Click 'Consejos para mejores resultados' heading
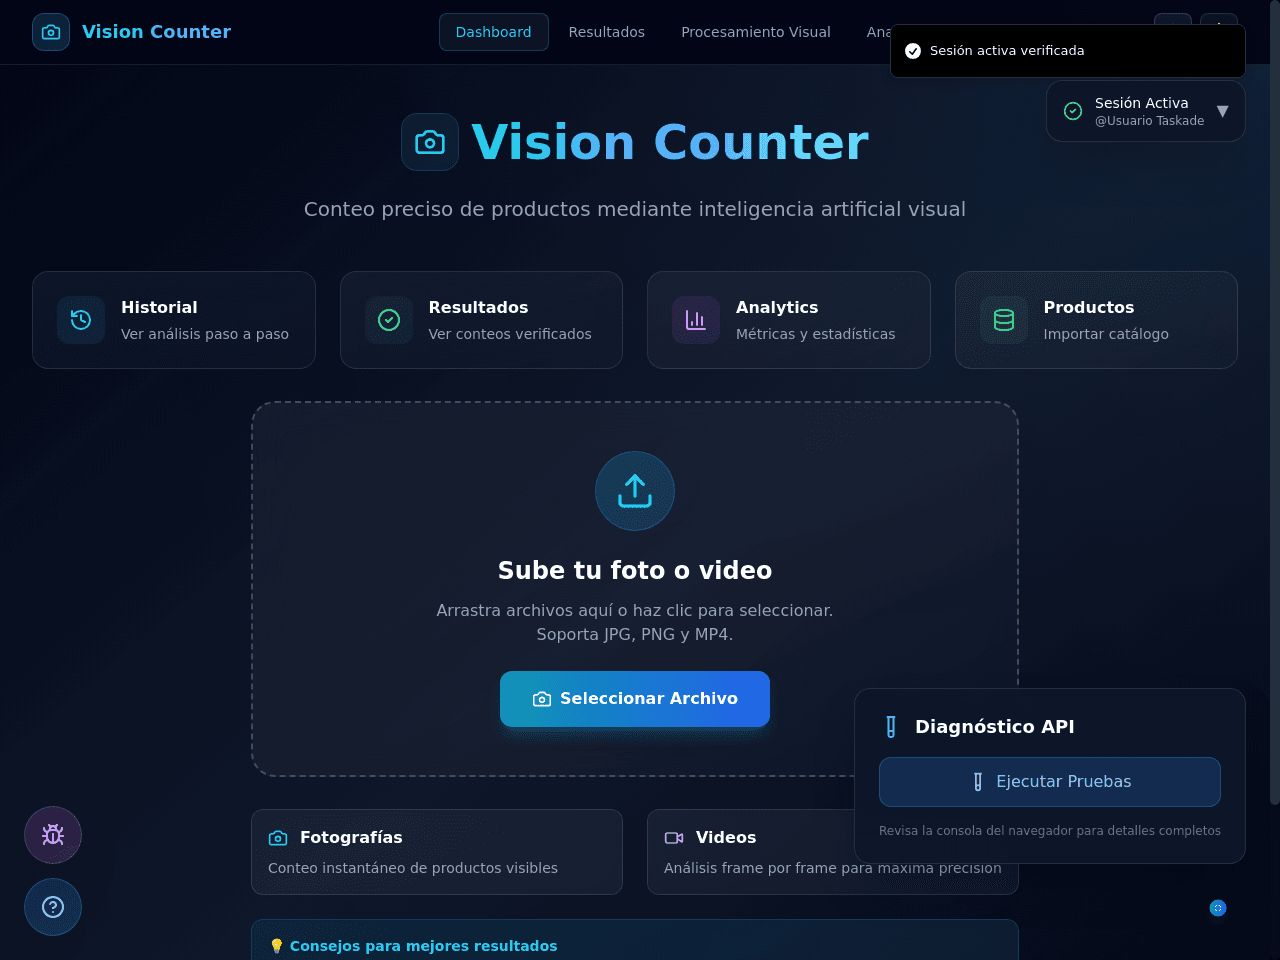The height and width of the screenshot is (960, 1280). [x=424, y=946]
